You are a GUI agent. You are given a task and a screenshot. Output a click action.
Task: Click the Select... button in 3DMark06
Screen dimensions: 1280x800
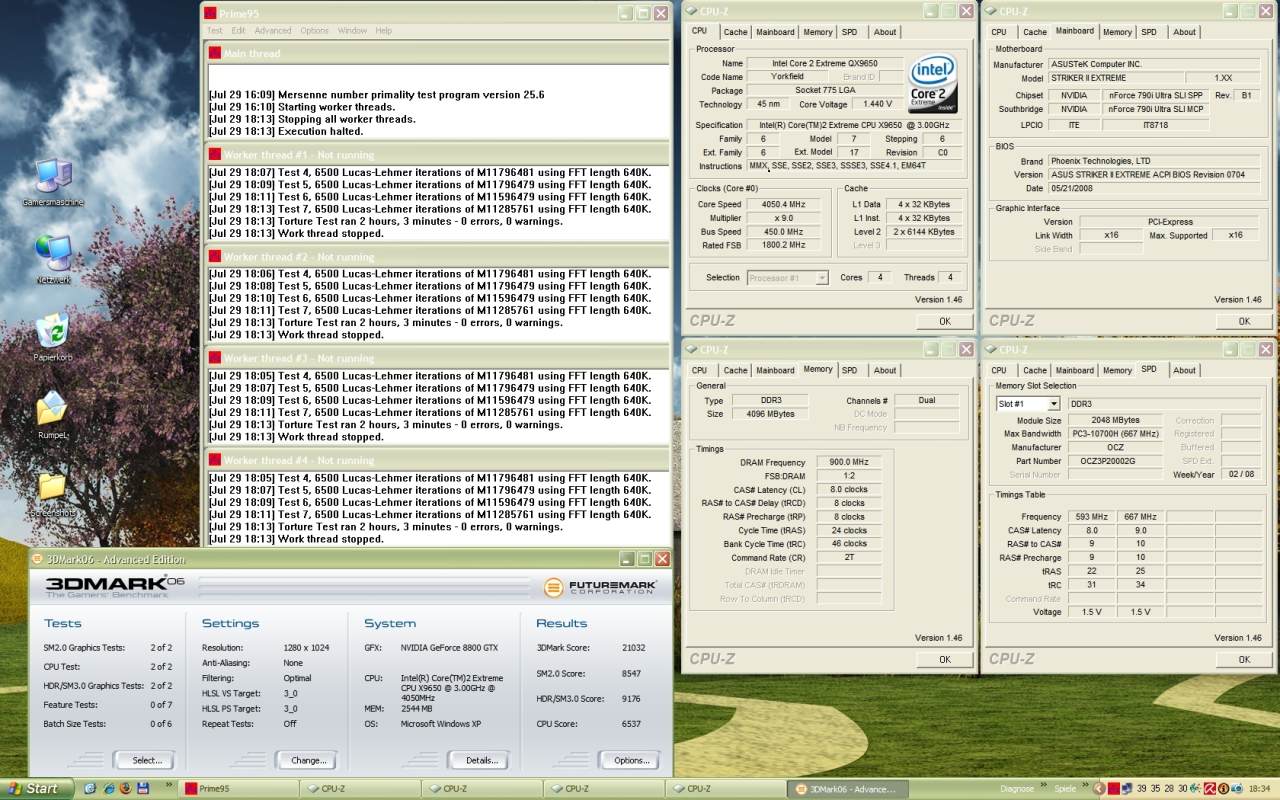coord(145,760)
